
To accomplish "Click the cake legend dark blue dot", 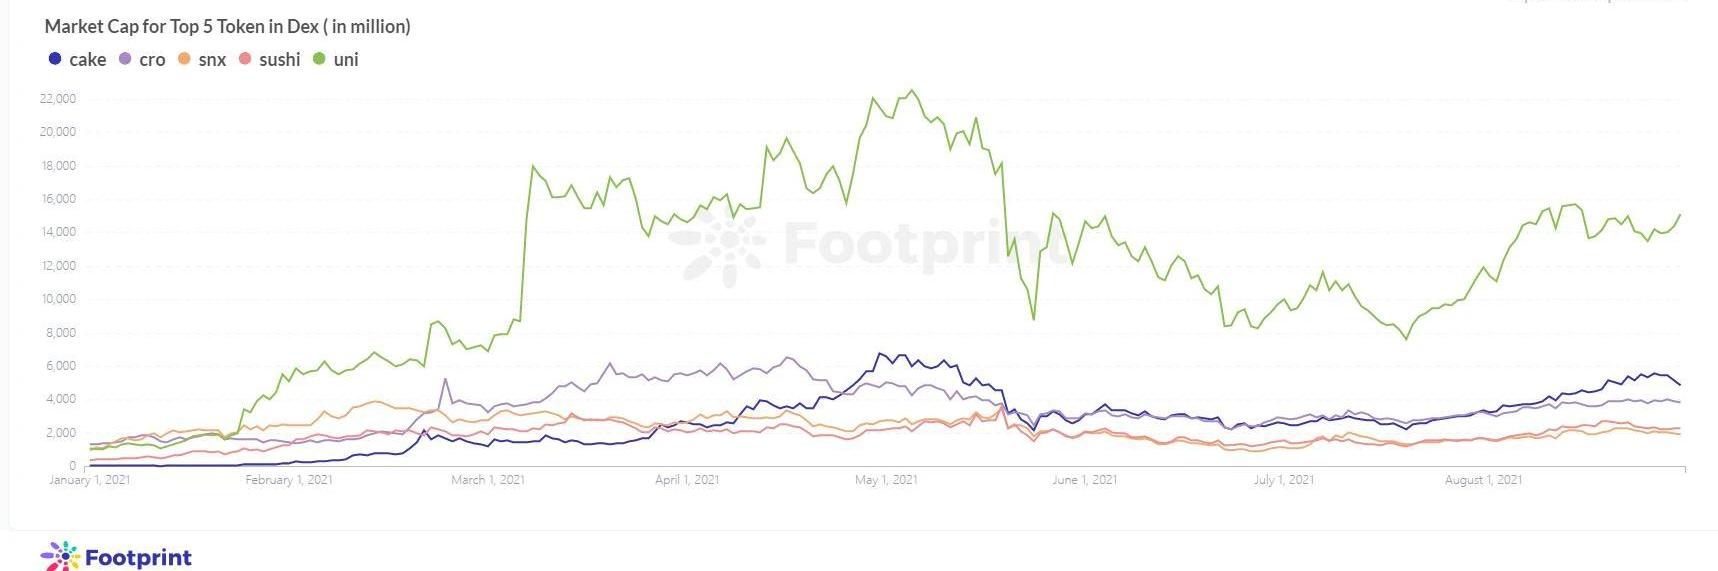I will coord(55,59).
